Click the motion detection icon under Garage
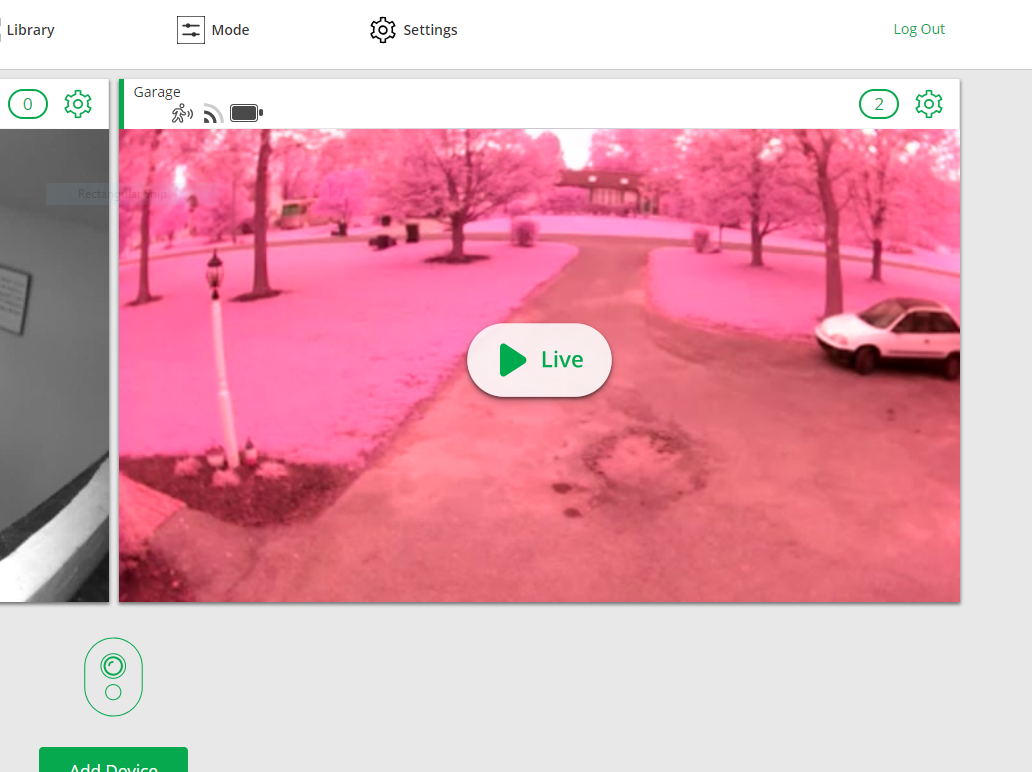1032x772 pixels. coord(183,113)
